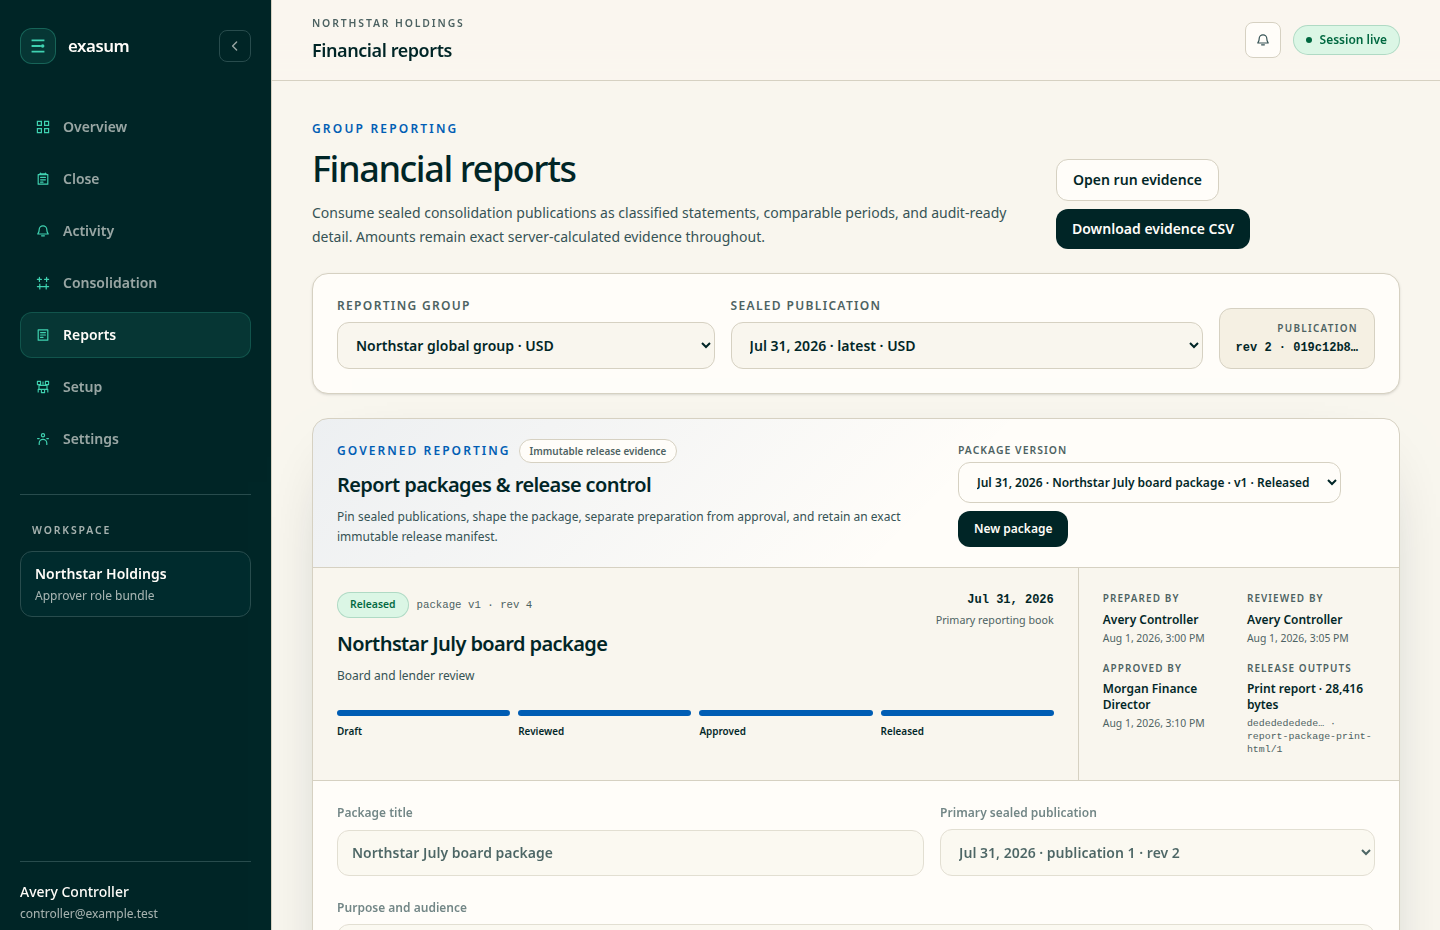The image size is (1440, 930).
Task: Open the Reporting group dropdown
Action: click(x=526, y=346)
